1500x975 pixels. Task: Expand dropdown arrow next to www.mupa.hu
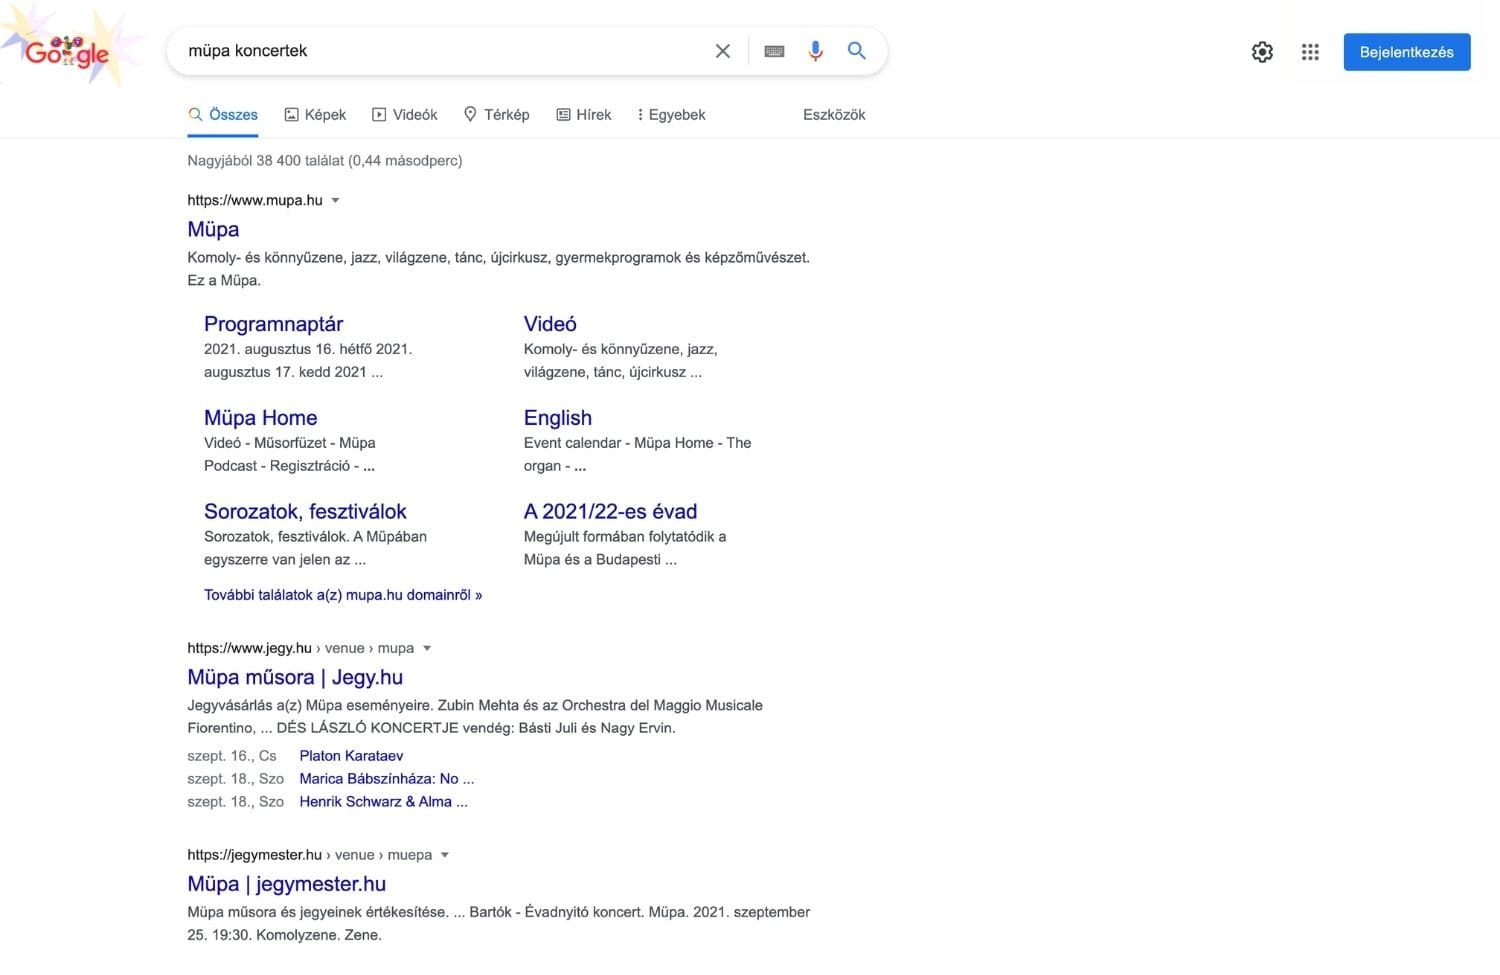[335, 200]
